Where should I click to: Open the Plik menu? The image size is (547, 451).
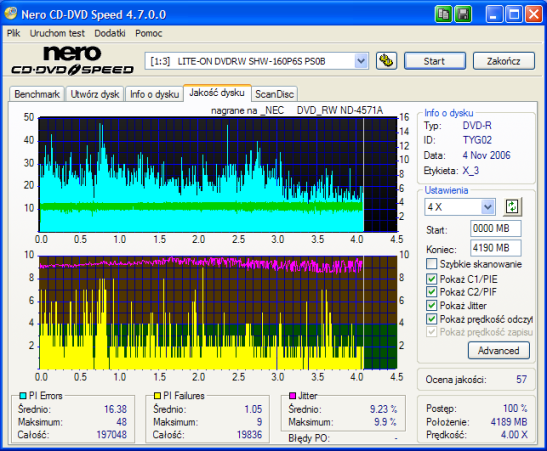coord(13,33)
